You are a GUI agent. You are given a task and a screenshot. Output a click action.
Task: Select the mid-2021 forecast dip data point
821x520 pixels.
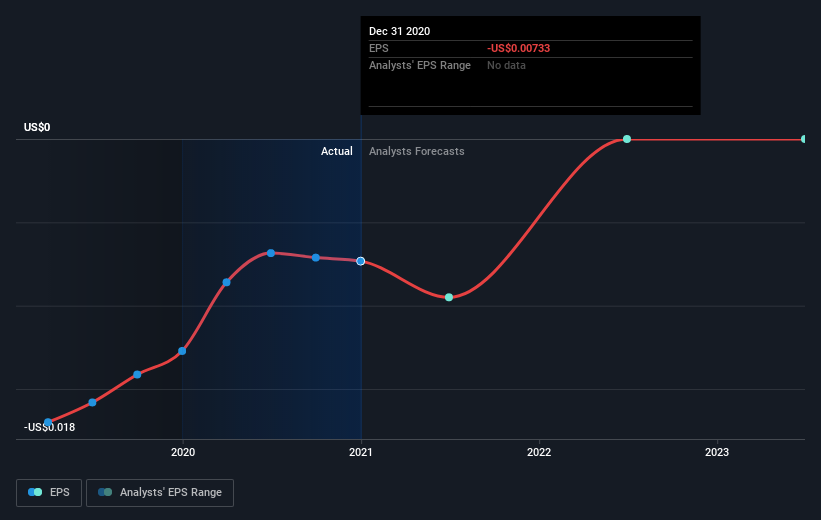(x=449, y=297)
